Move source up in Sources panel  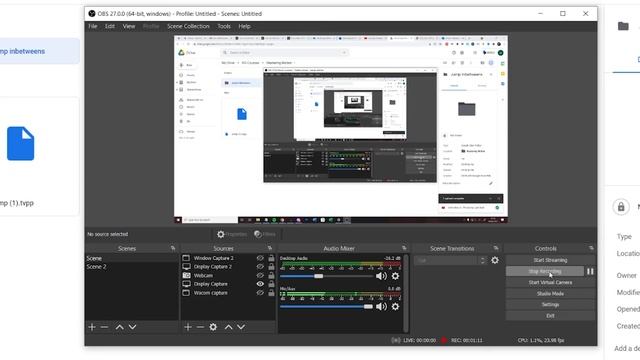pyautogui.click(x=229, y=327)
